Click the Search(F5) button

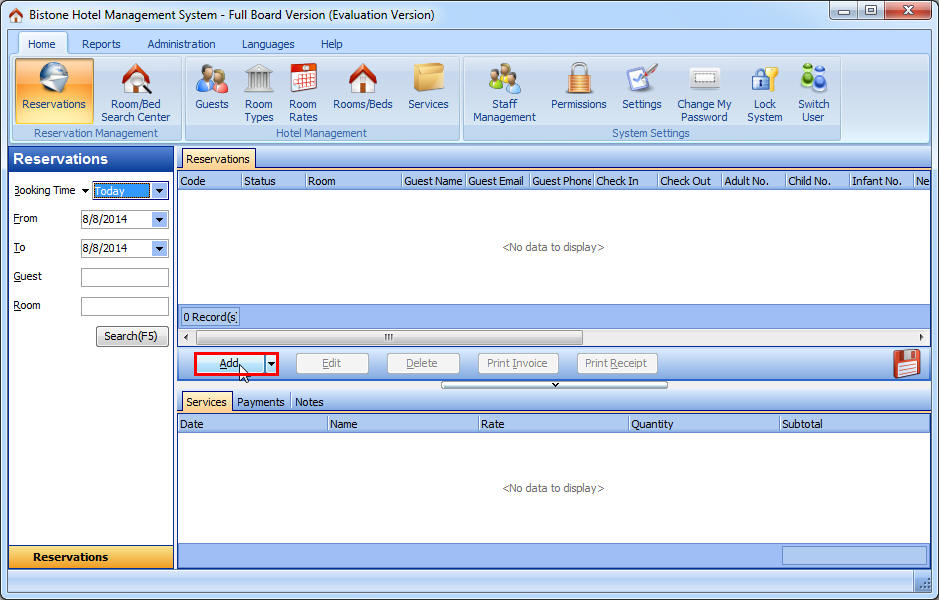coord(131,336)
